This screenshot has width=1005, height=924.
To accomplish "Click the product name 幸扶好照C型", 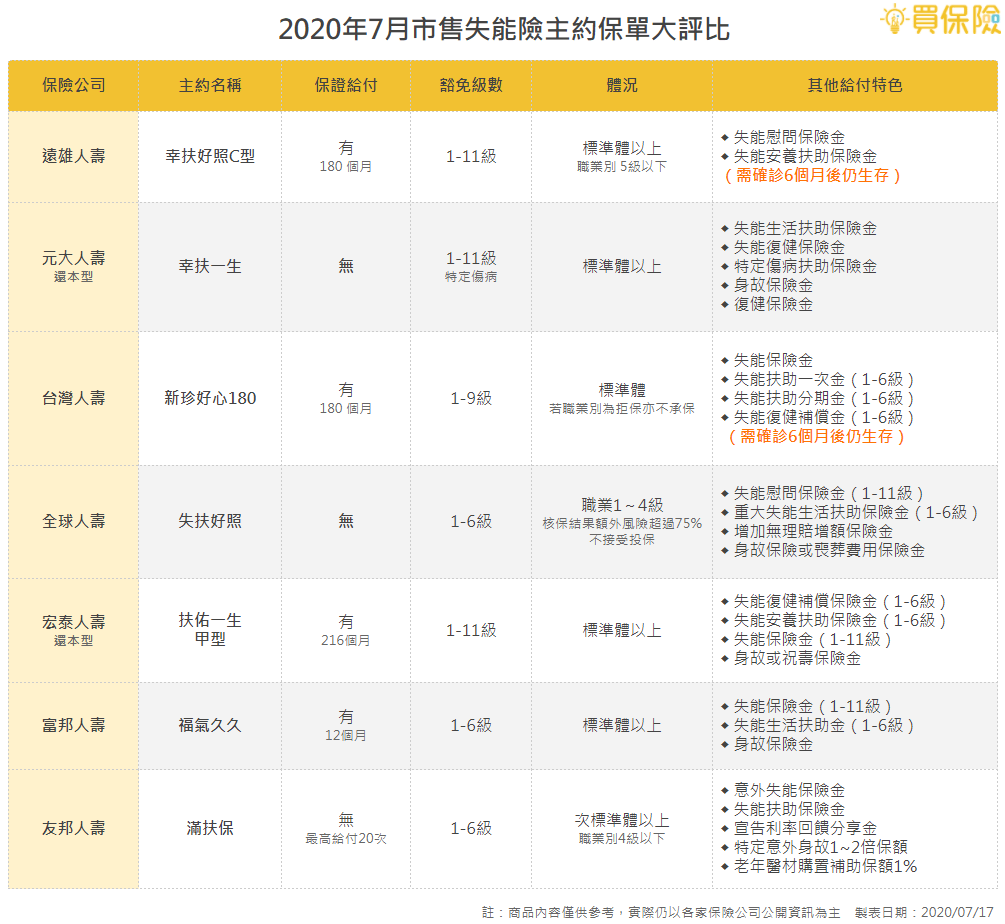I will (x=210, y=156).
